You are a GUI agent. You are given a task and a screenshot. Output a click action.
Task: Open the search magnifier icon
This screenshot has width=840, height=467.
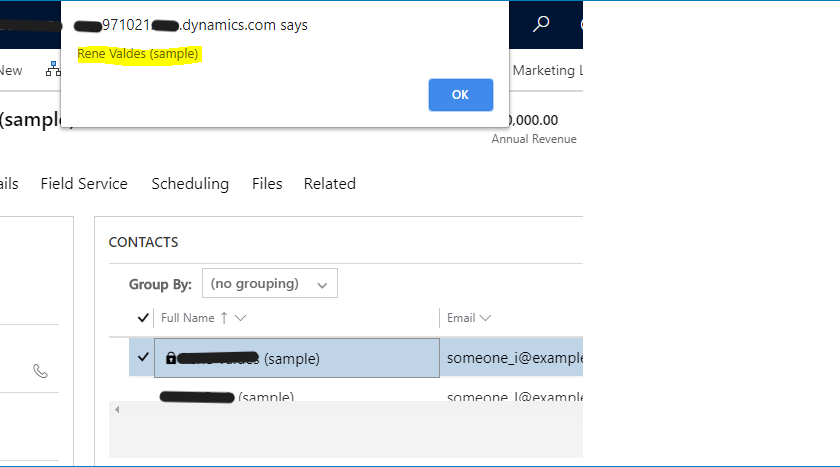click(541, 24)
